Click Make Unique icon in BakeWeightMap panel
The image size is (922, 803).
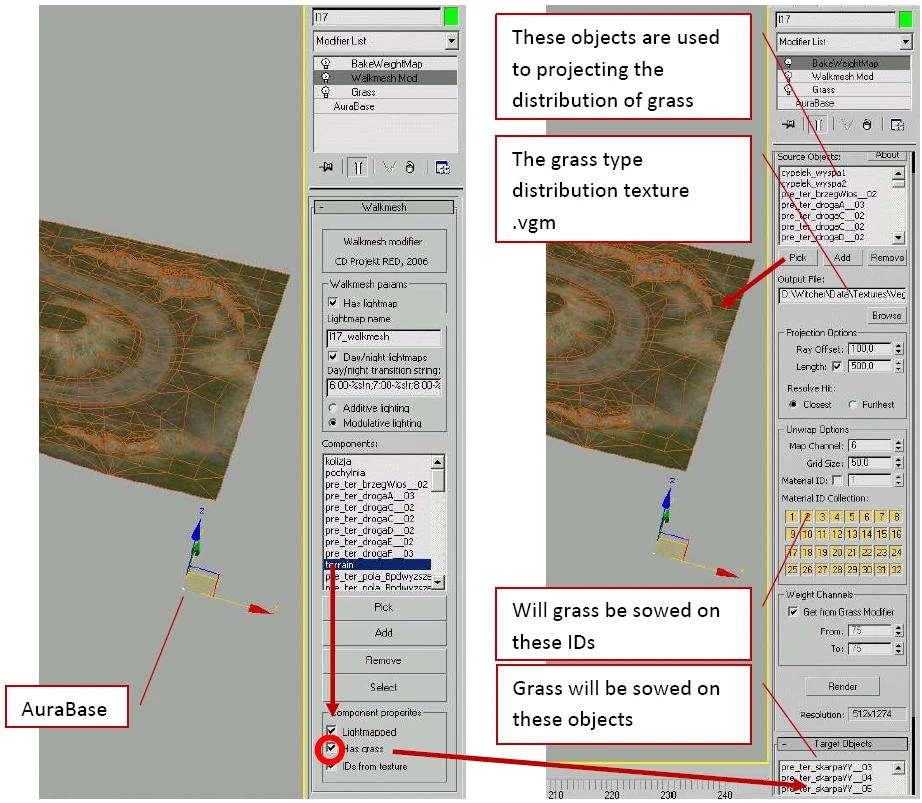click(x=846, y=125)
